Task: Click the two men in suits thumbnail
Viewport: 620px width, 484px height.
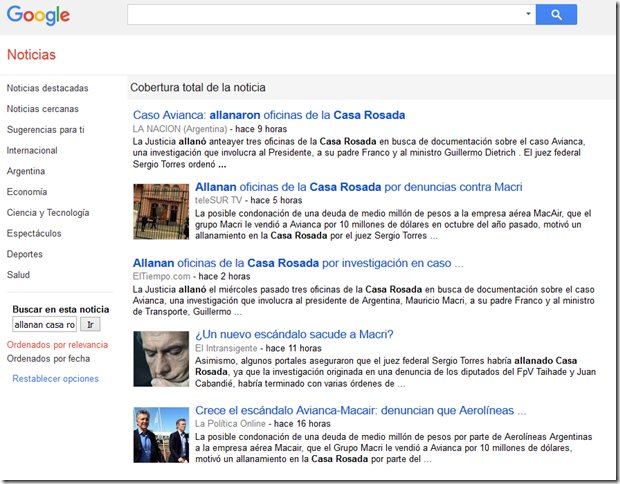Action: [x=161, y=435]
